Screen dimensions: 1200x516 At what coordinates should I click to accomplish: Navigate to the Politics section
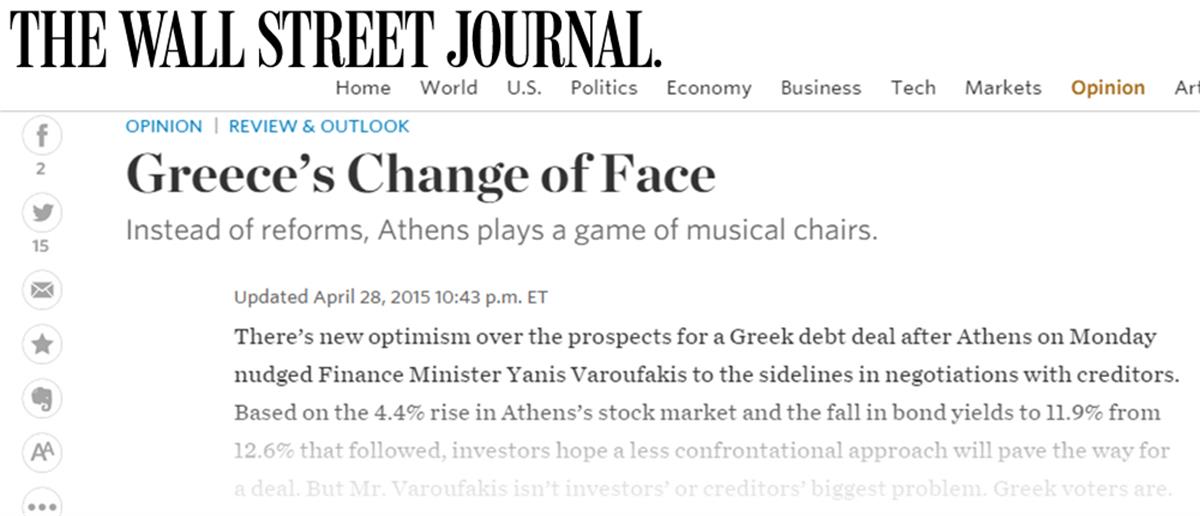[x=604, y=88]
